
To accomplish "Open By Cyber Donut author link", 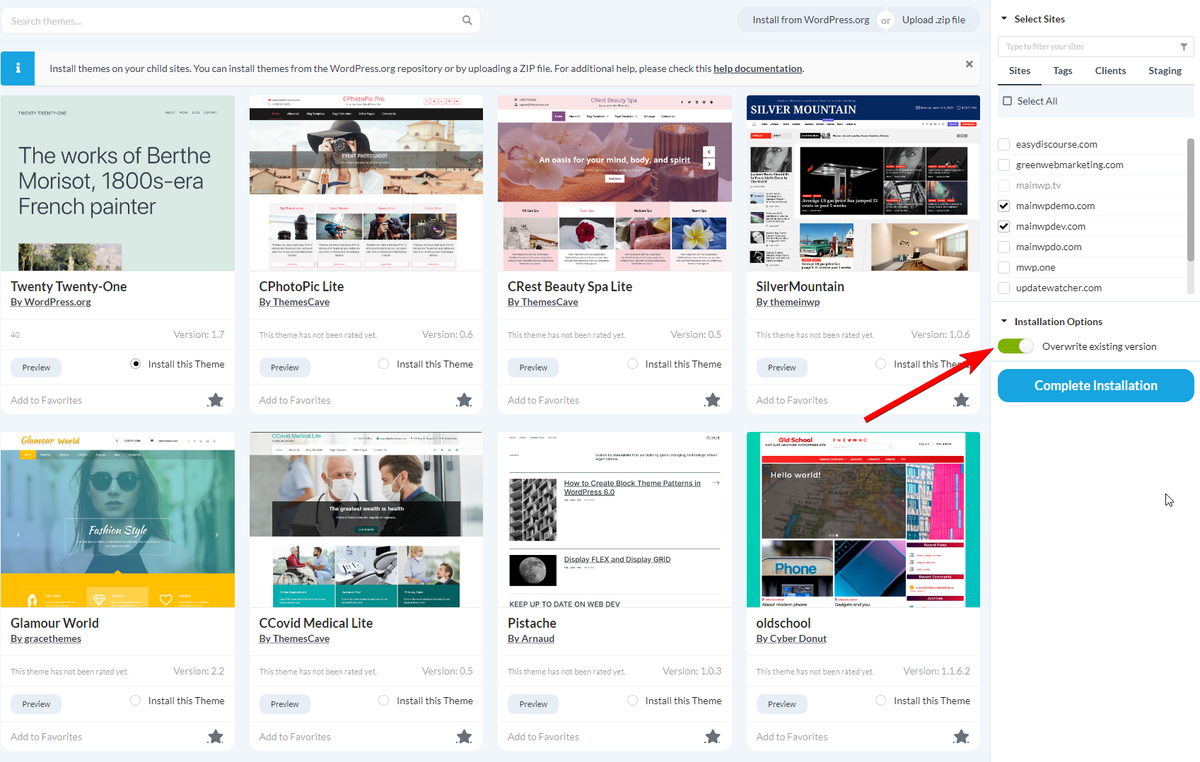I will click(x=790, y=639).
